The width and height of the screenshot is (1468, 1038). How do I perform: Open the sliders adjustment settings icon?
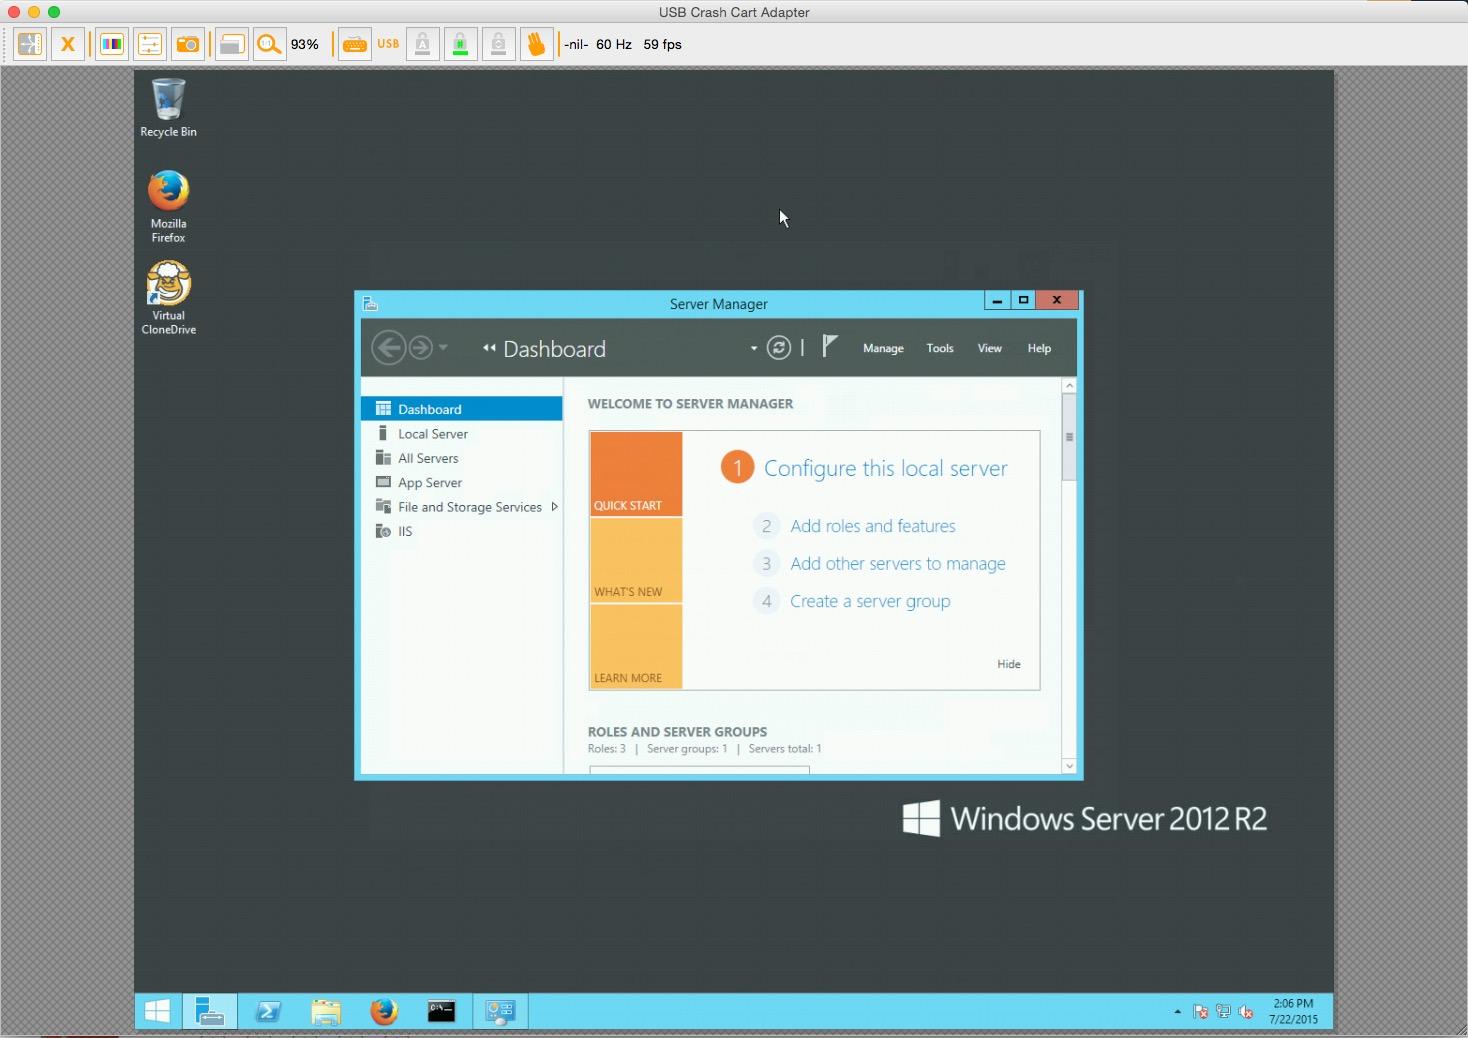pyautogui.click(x=150, y=45)
